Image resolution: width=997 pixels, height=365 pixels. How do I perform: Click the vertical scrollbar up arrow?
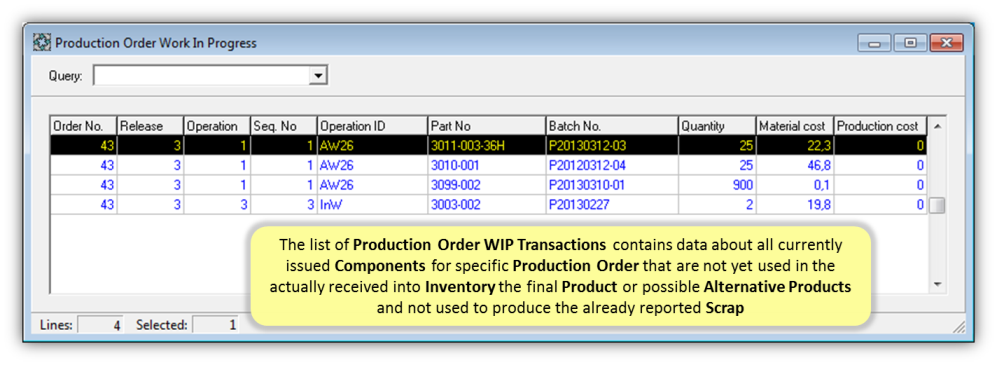point(937,127)
